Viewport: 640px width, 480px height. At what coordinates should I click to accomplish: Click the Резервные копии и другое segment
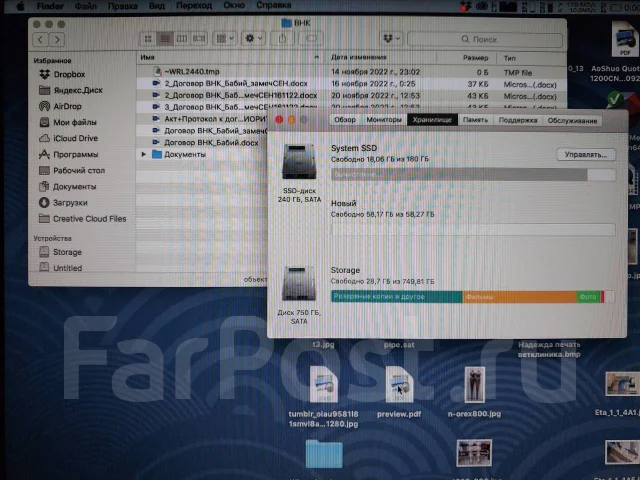coord(396,297)
